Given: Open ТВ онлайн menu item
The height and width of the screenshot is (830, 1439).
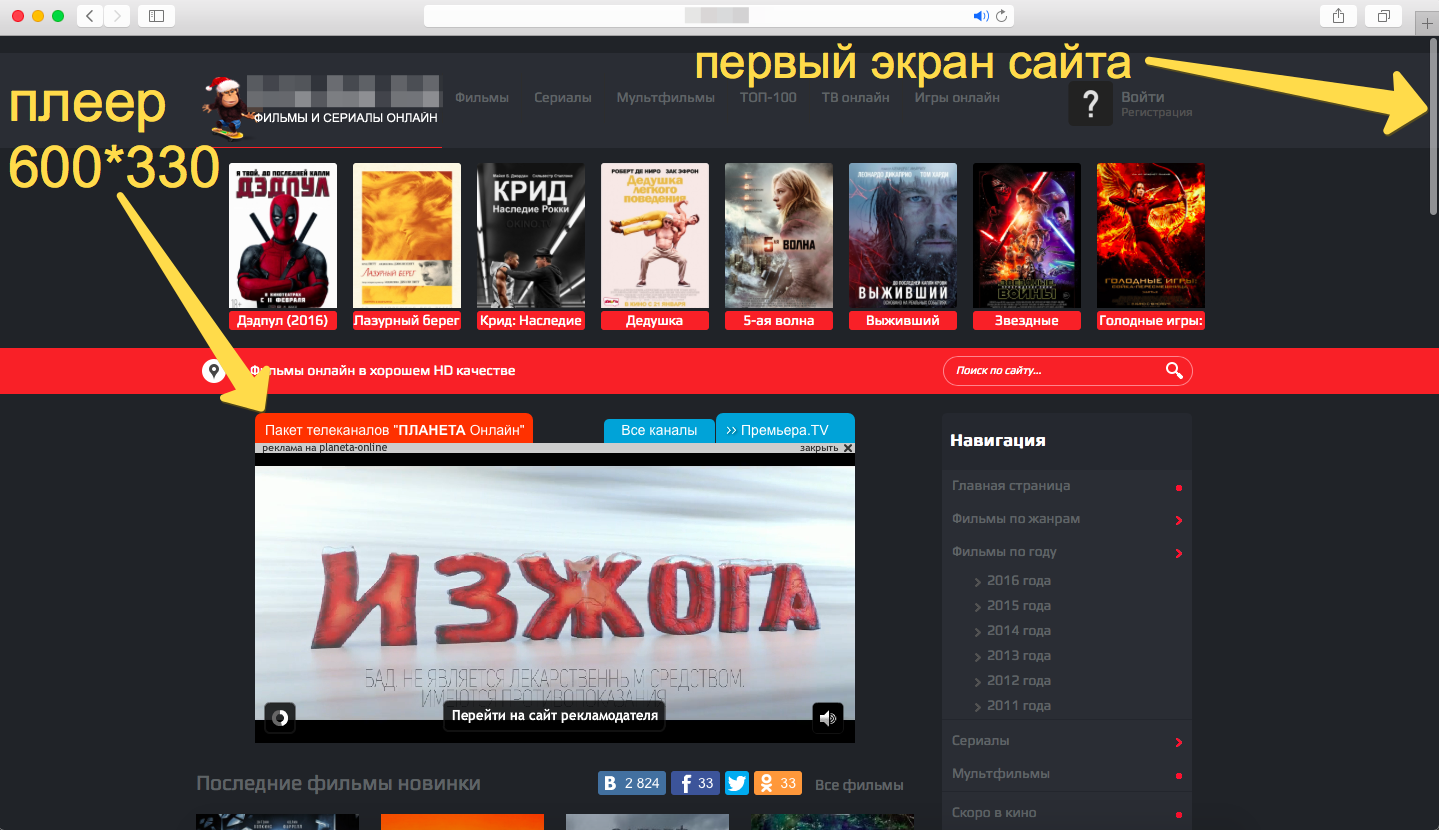Looking at the screenshot, I should (x=856, y=97).
